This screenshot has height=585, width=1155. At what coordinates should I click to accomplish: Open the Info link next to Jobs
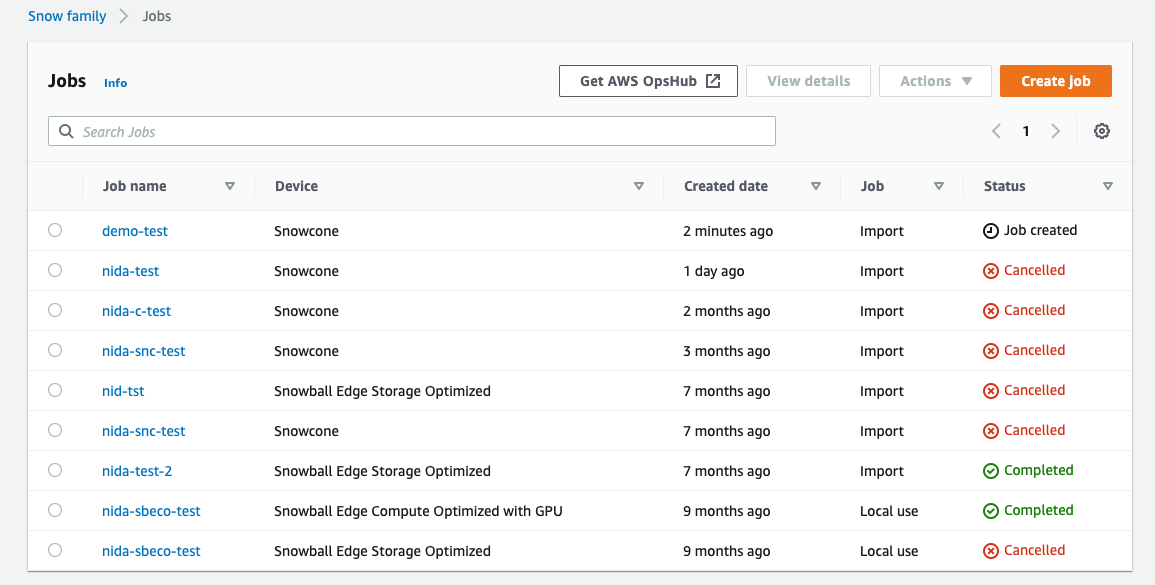tap(115, 83)
